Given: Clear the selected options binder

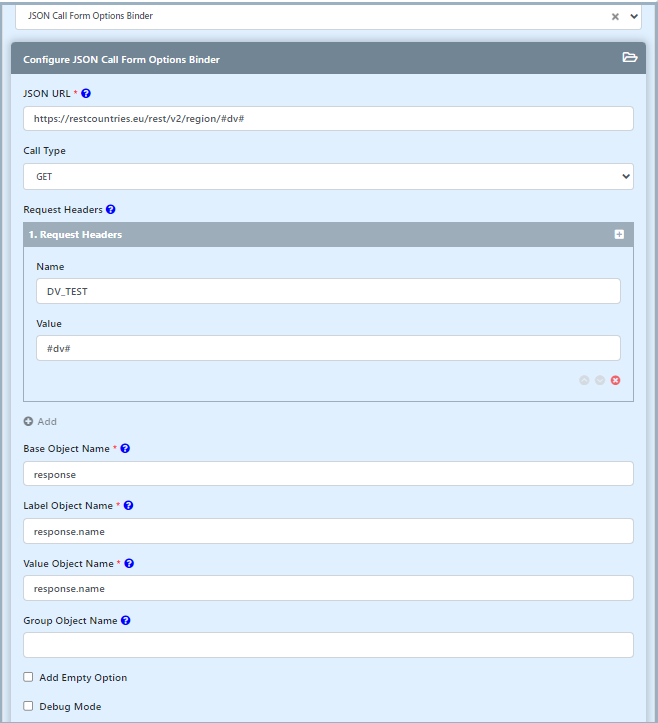Looking at the screenshot, I should click(615, 17).
